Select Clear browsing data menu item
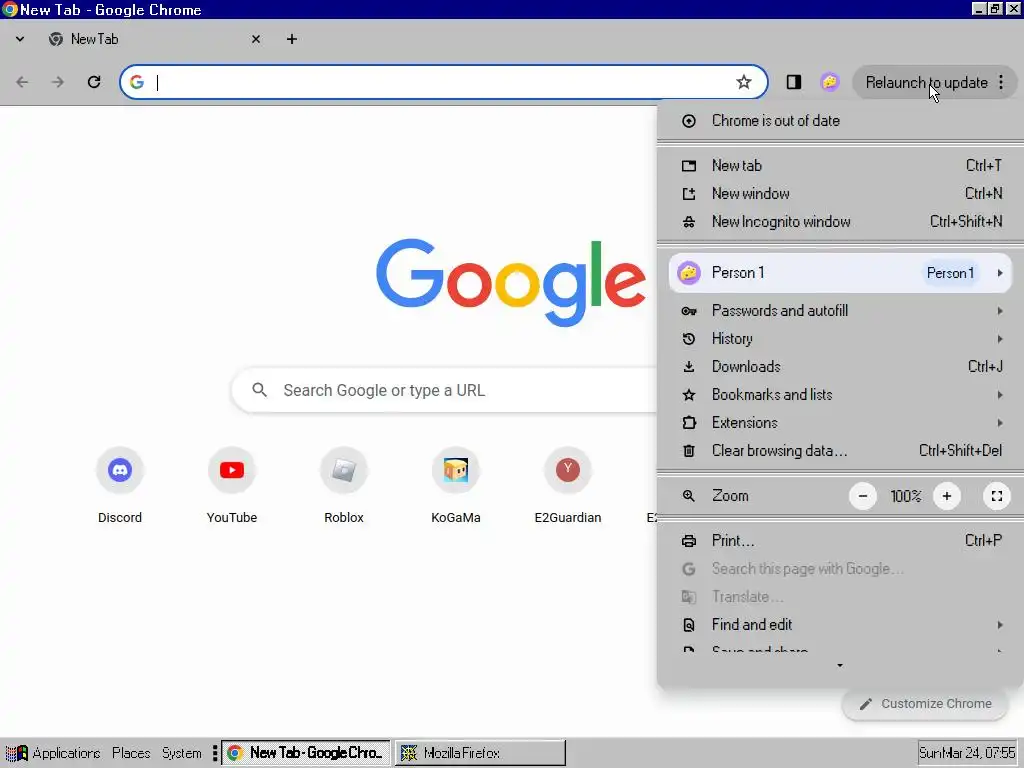Viewport: 1024px width, 768px height. point(840,451)
